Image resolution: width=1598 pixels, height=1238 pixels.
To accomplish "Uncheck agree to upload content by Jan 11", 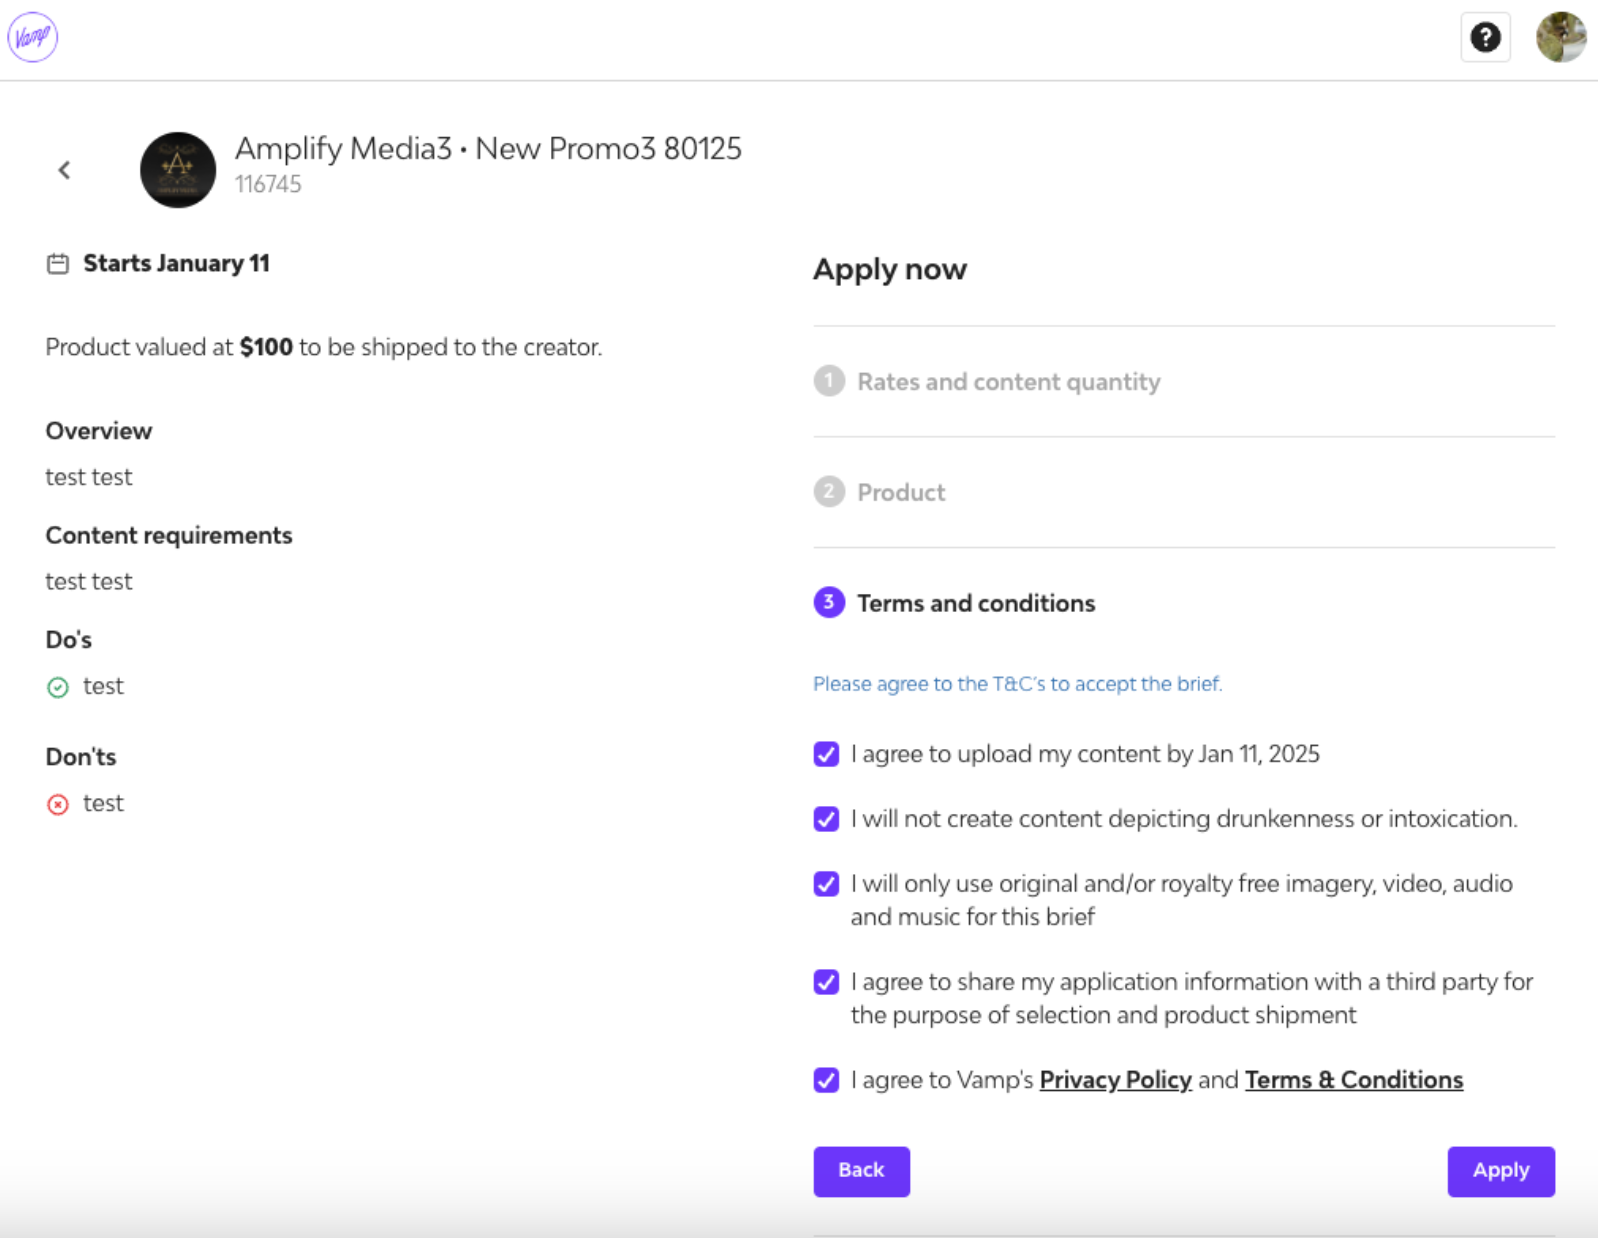I will point(826,754).
